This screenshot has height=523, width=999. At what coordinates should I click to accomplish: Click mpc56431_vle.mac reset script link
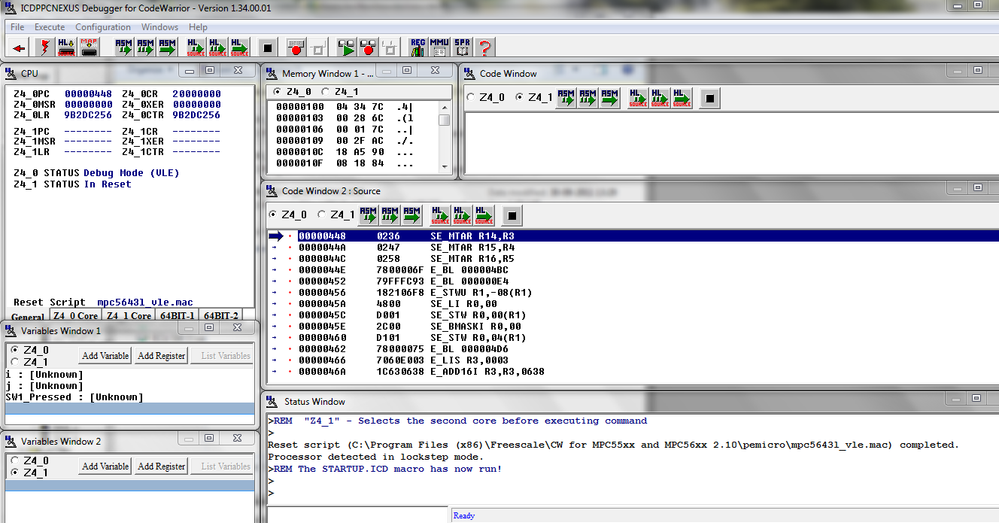[x=145, y=303]
